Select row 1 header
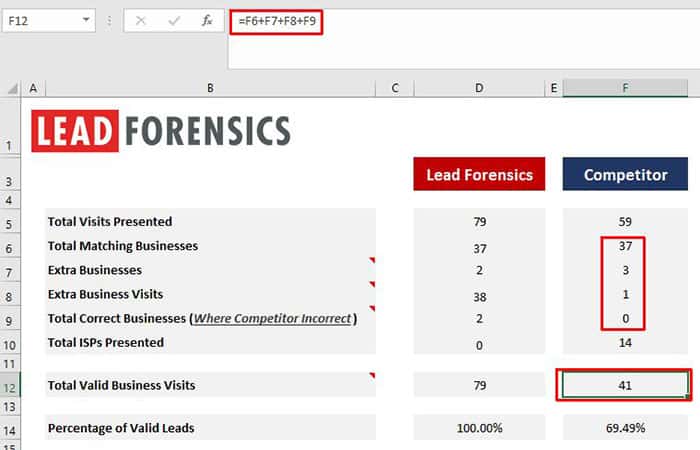Screen dimensions: 700x450 pos(10,127)
